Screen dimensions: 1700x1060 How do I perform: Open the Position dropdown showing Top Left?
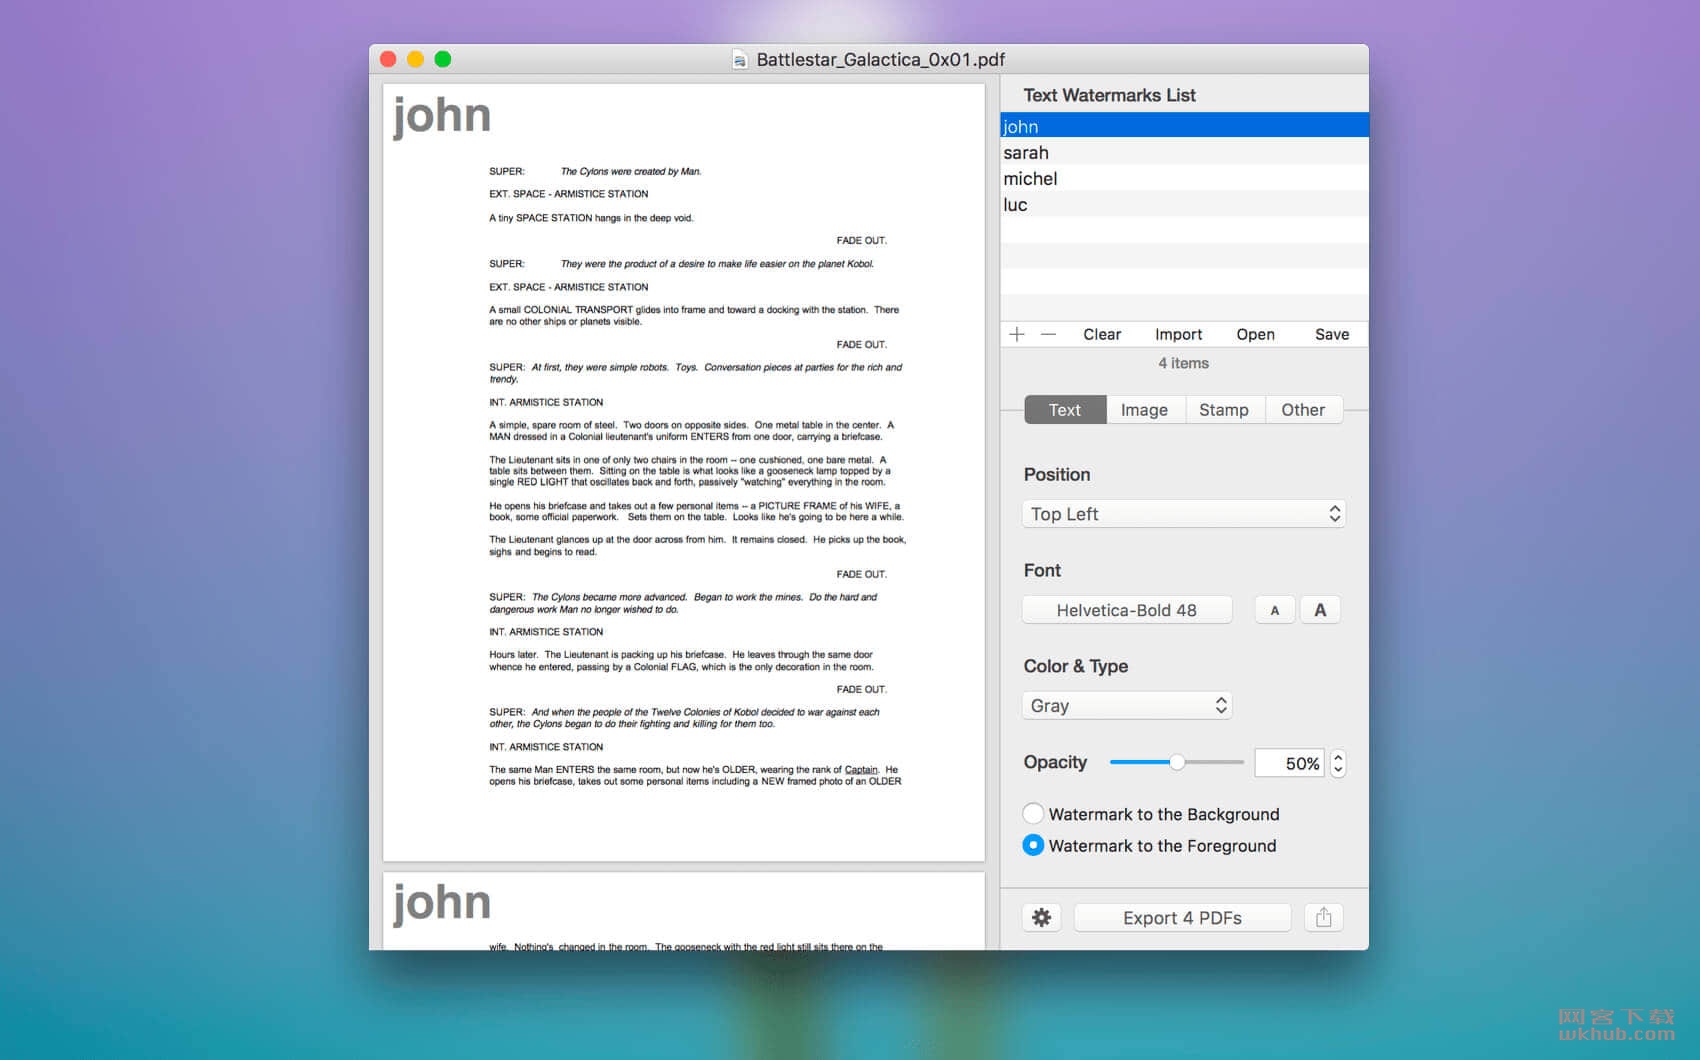[x=1184, y=514]
